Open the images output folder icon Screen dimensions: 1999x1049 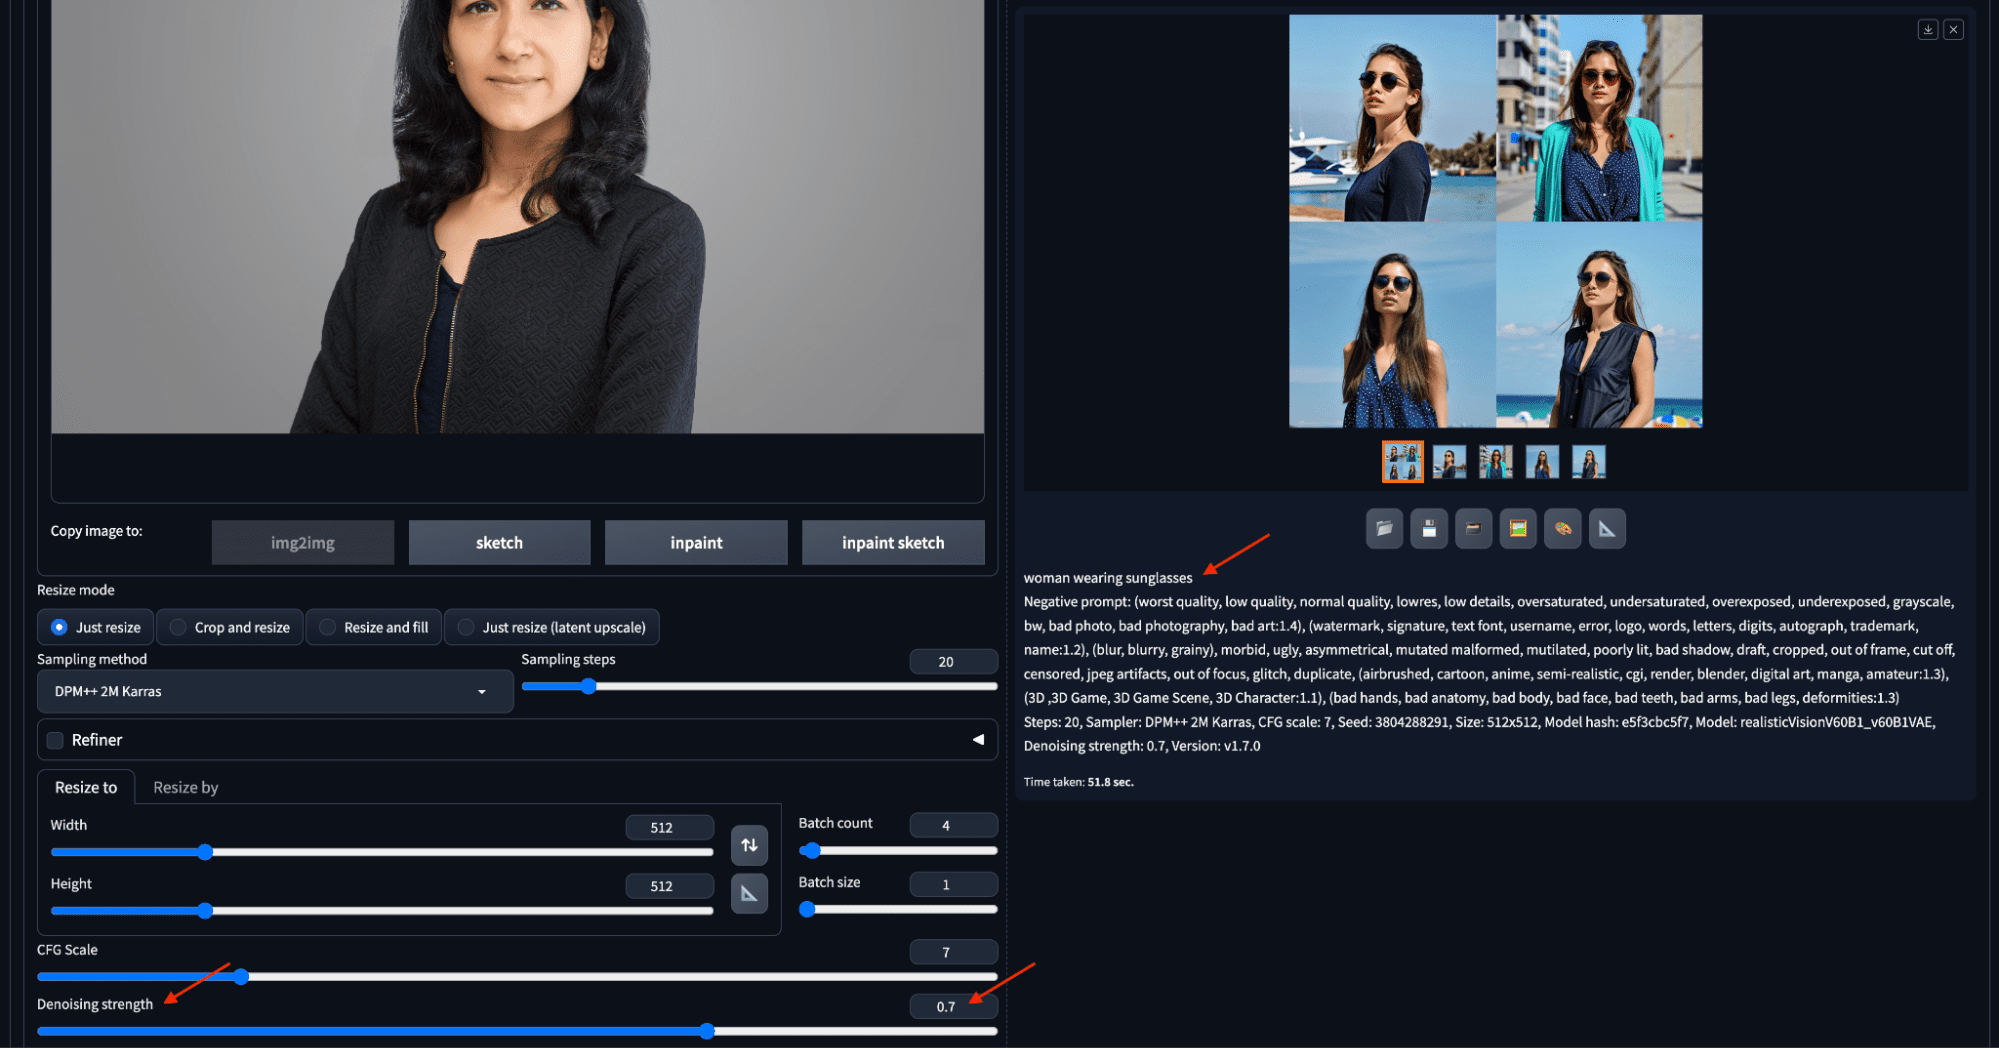(x=1384, y=529)
